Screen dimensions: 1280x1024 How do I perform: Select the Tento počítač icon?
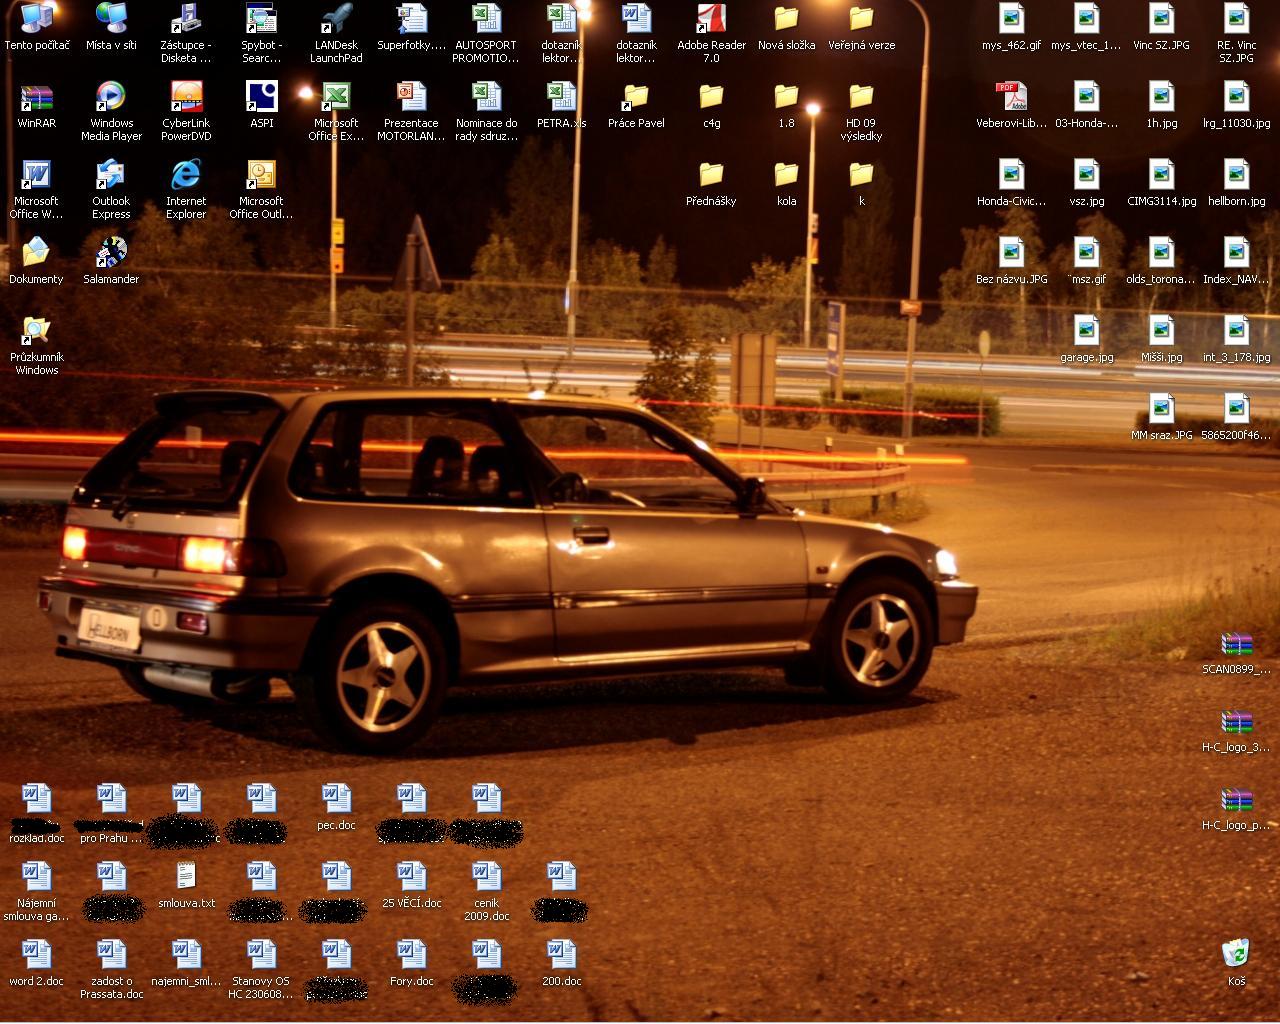pyautogui.click(x=37, y=20)
